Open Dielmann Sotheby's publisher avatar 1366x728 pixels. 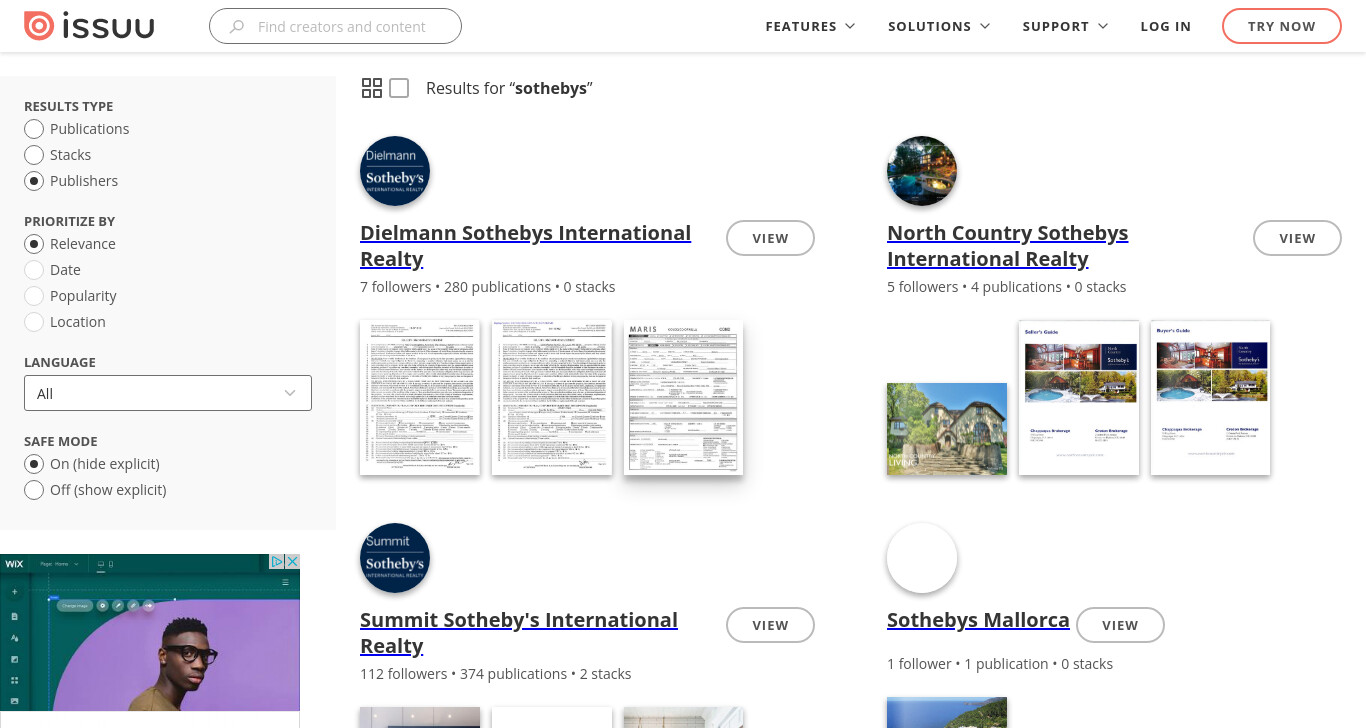point(395,171)
